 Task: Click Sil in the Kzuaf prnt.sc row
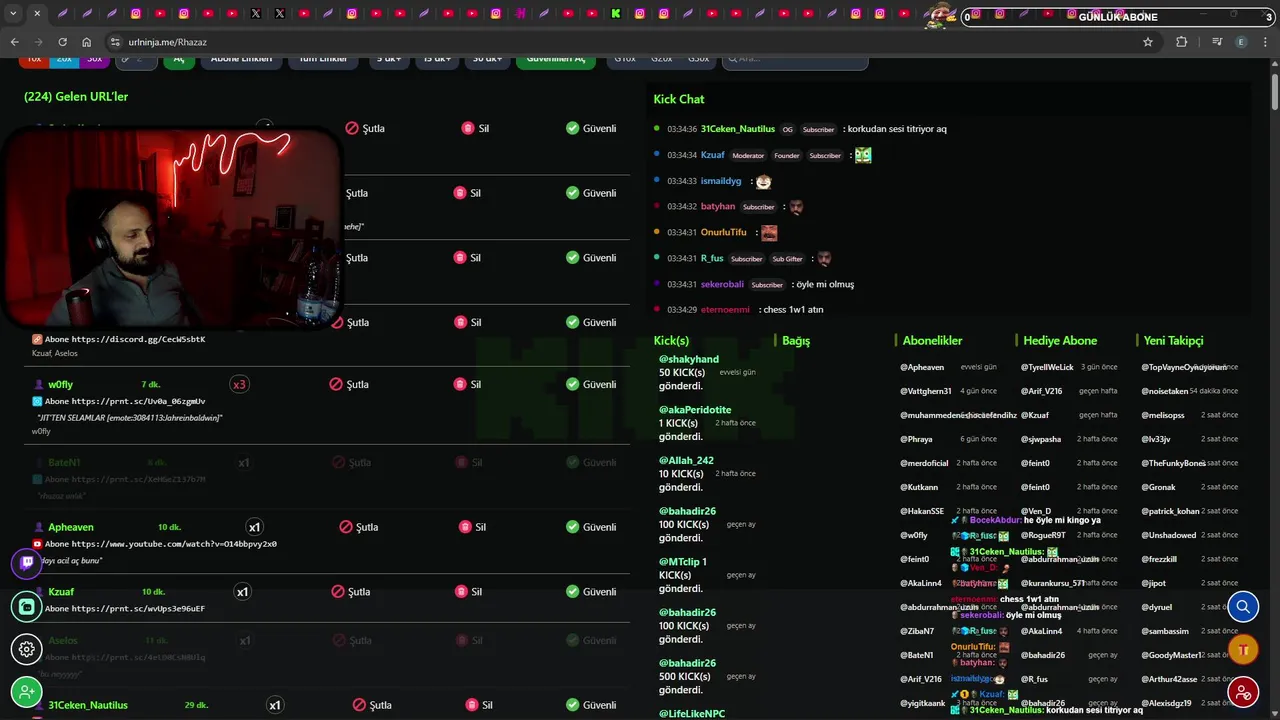[x=468, y=592]
